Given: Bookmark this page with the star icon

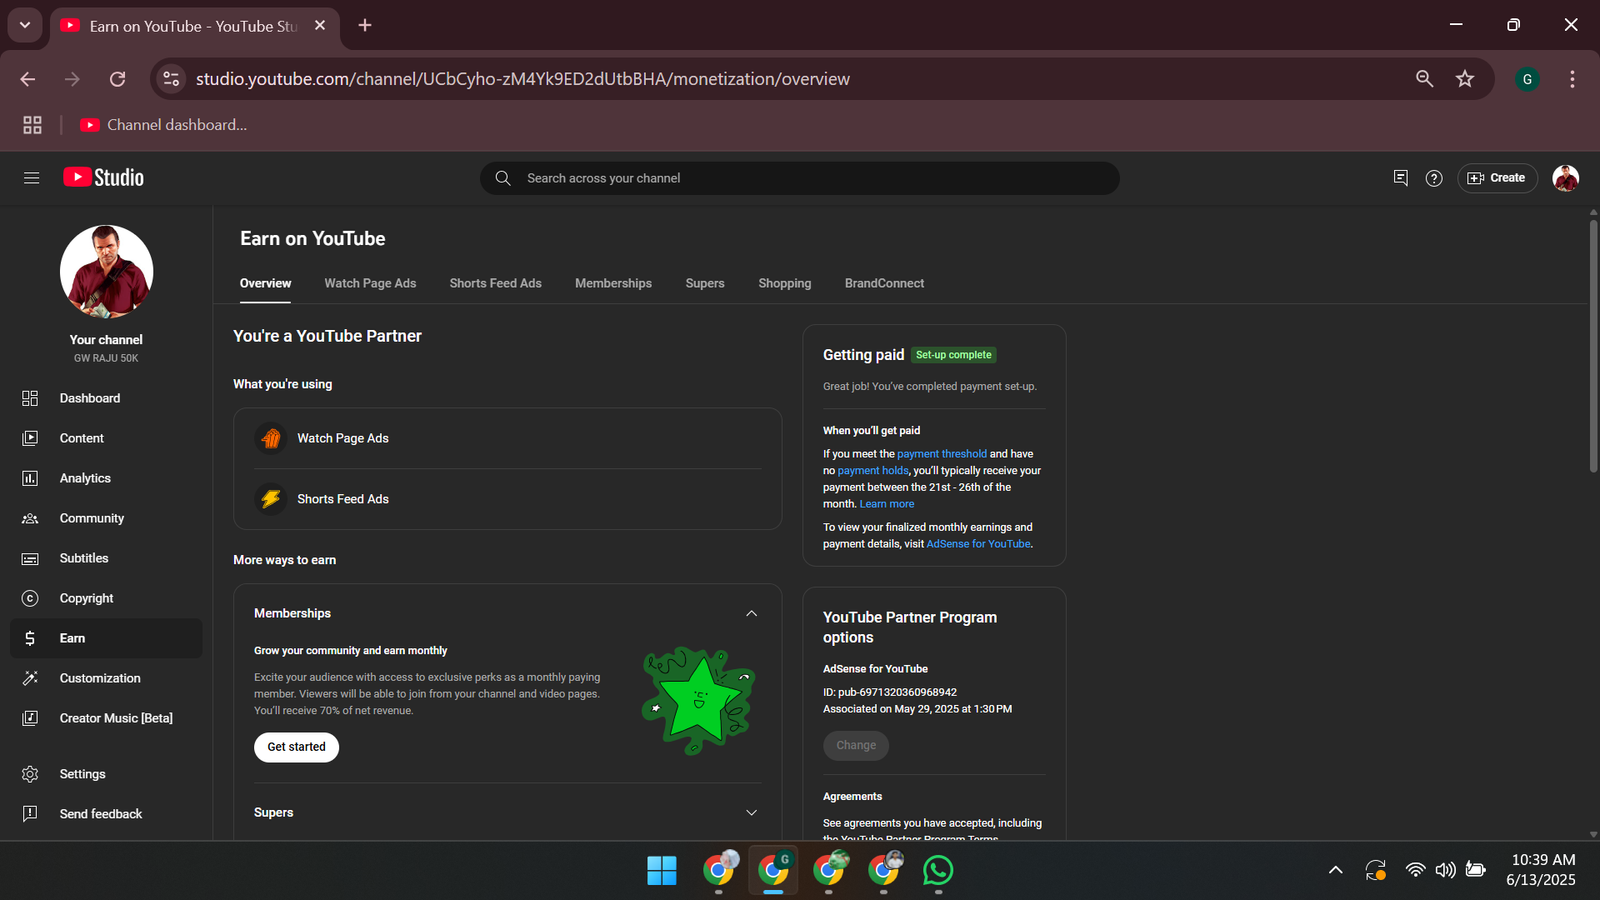Looking at the screenshot, I should coord(1465,79).
